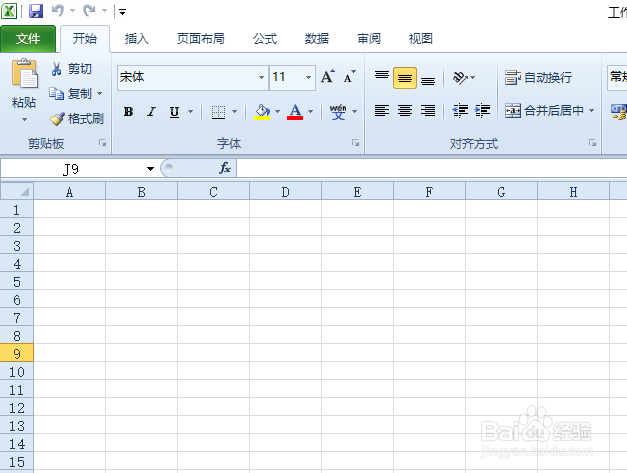Select column G header
This screenshot has height=473, width=627.
pyautogui.click(x=501, y=192)
